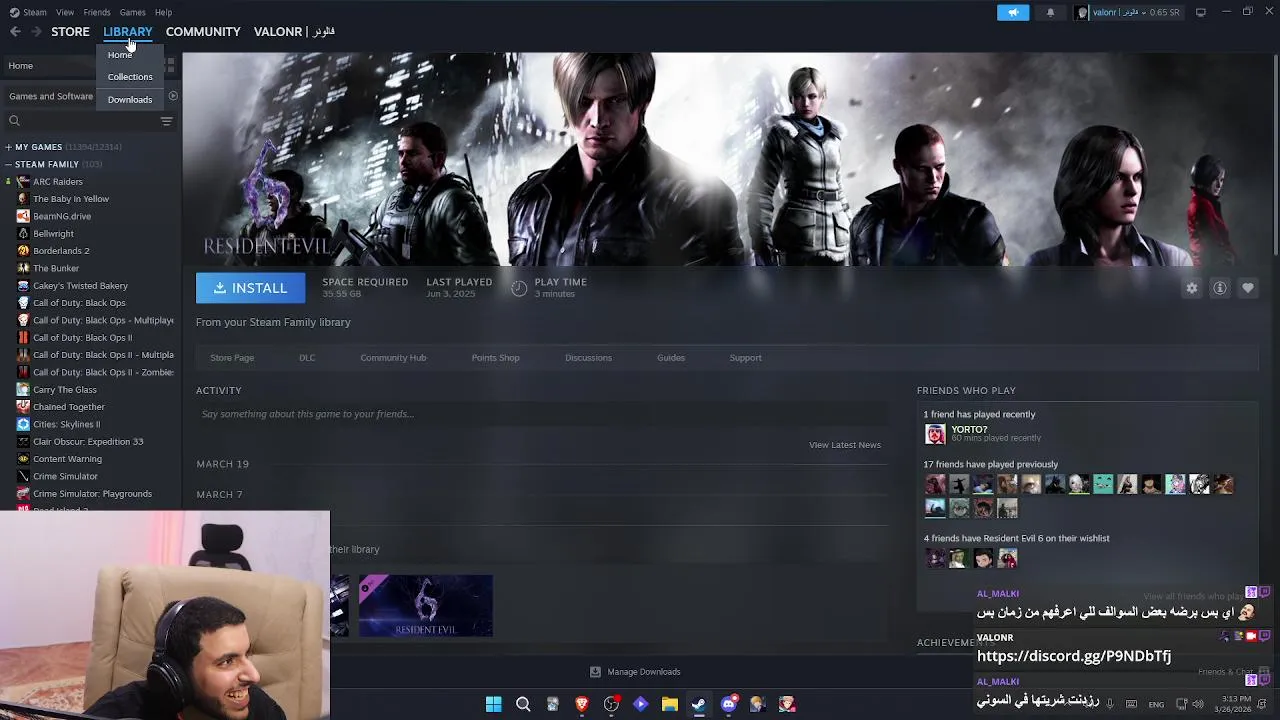This screenshot has width=1280, height=720.
Task: Open the Help menu
Action: [x=163, y=12]
